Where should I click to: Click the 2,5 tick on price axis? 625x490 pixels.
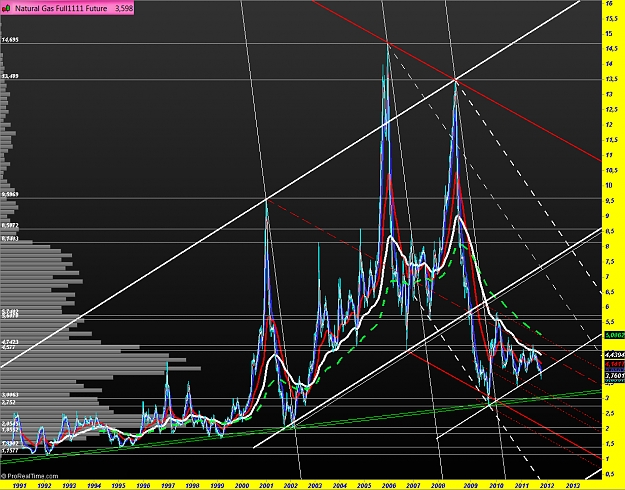click(x=609, y=413)
